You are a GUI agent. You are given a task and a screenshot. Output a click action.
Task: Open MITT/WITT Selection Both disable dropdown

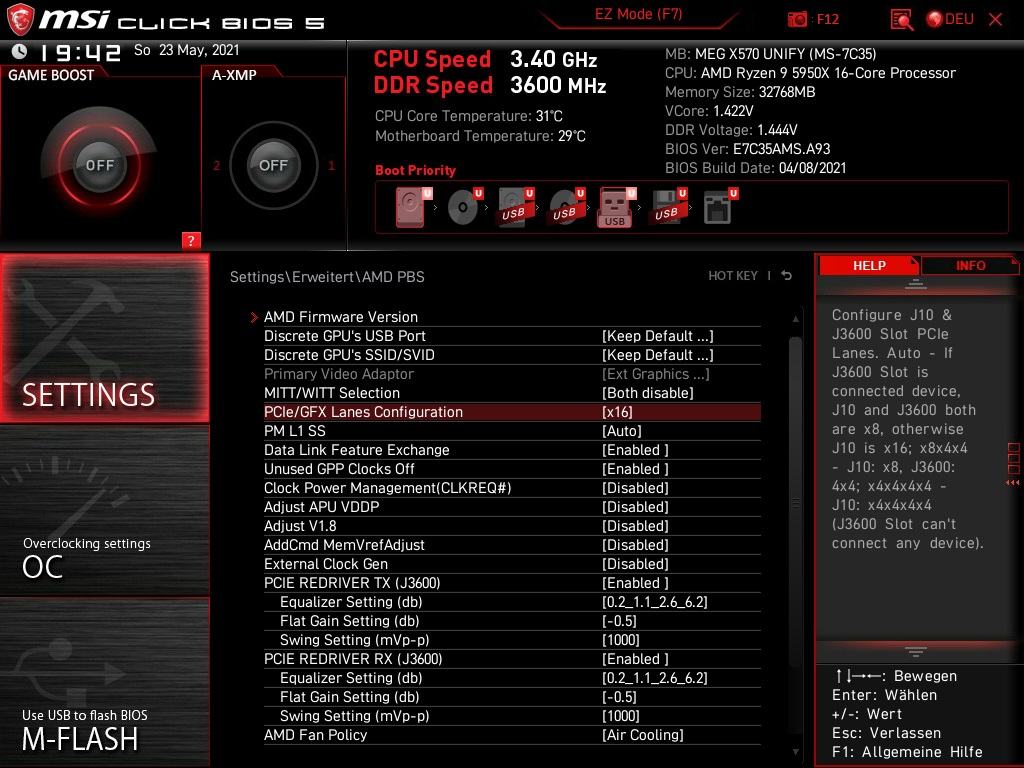(x=648, y=393)
